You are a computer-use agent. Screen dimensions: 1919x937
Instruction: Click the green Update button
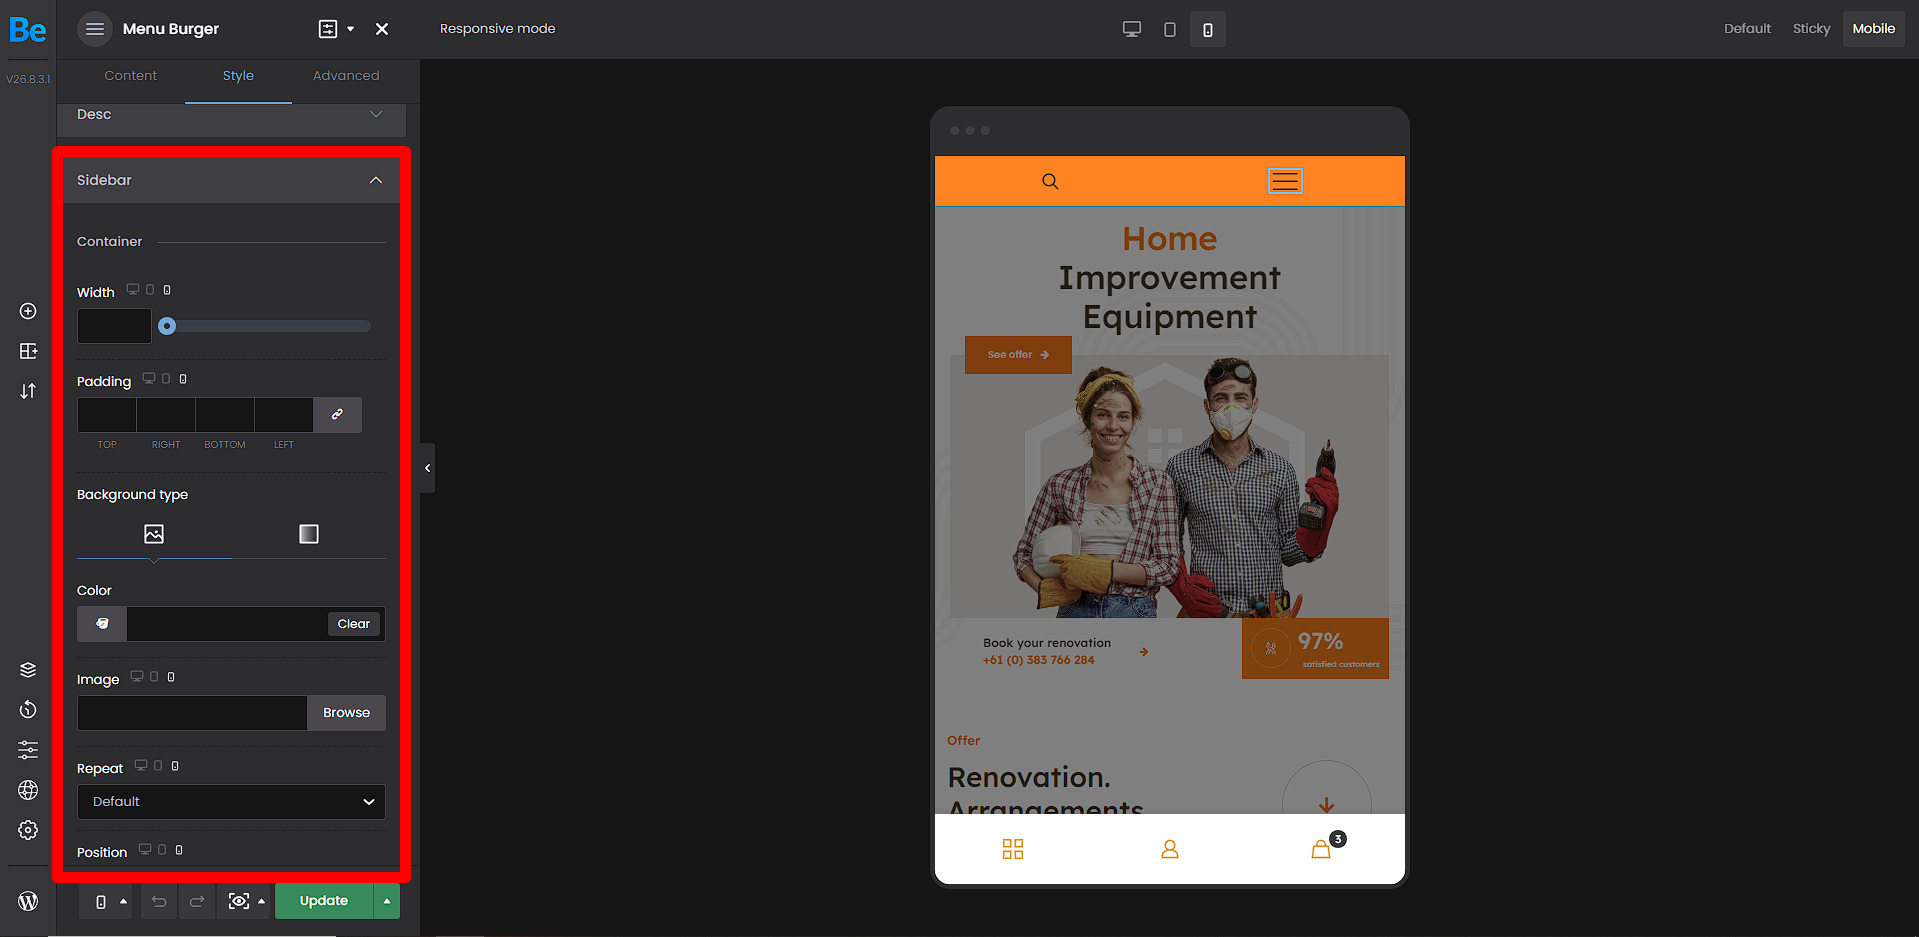[x=324, y=901]
